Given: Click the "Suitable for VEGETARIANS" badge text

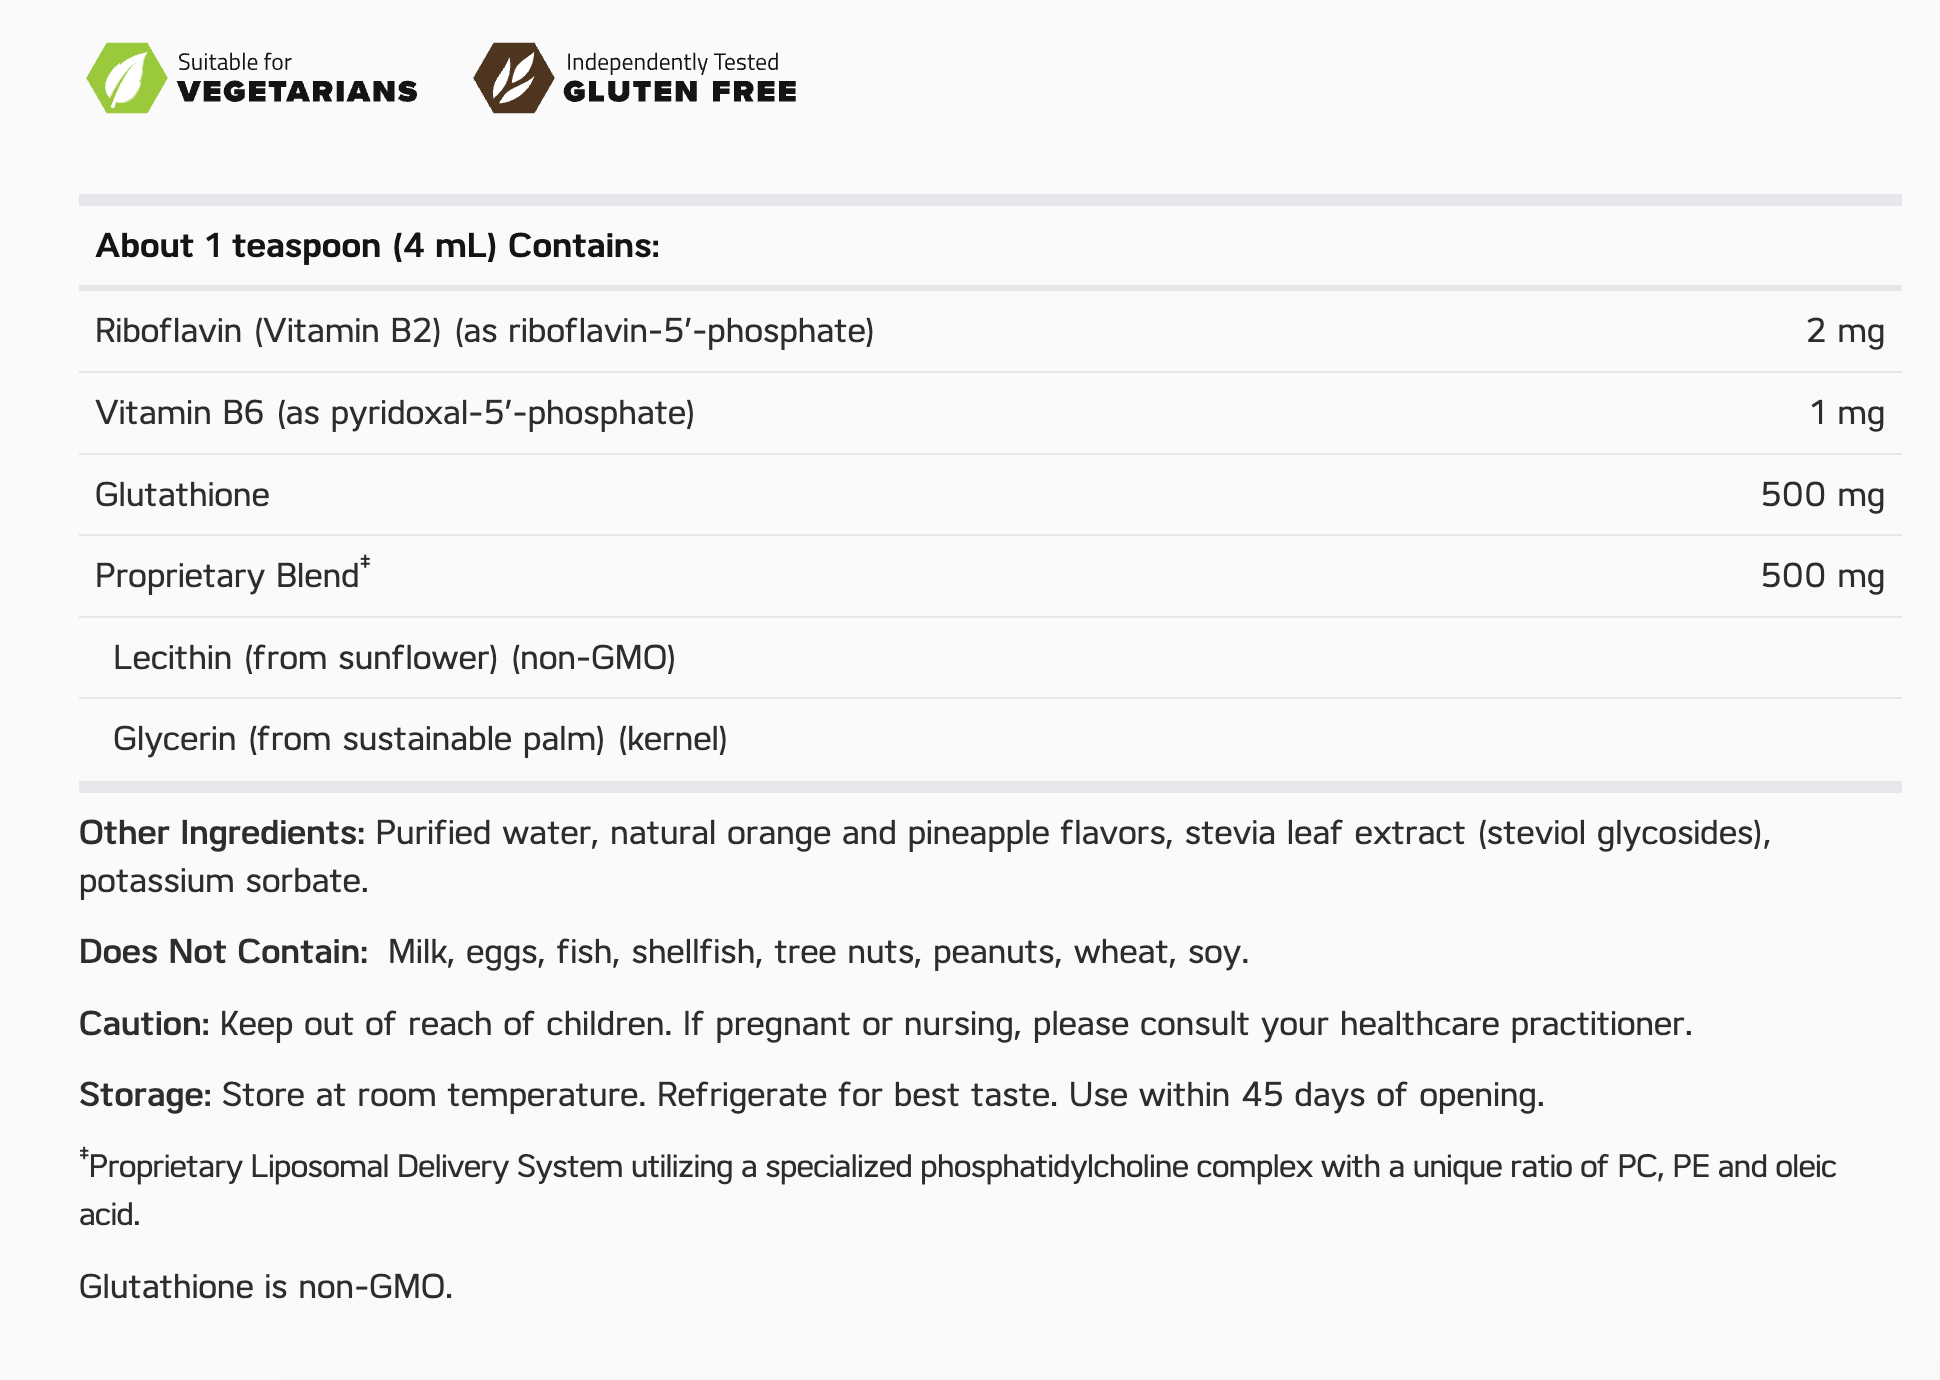Looking at the screenshot, I should [x=297, y=78].
